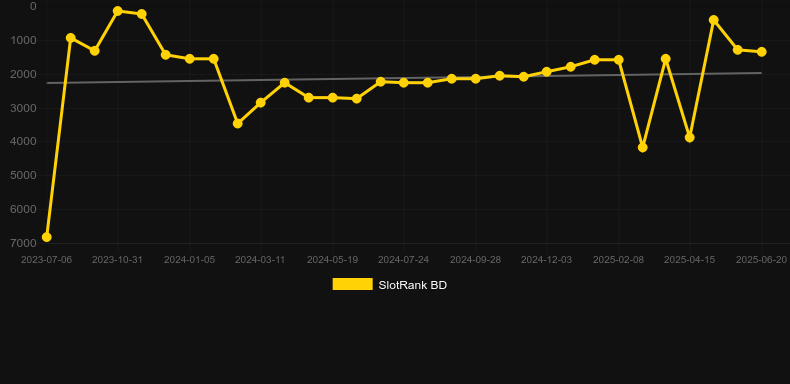The image size is (790, 384).
Task: Click the 7000 y-axis value
Action: (23, 243)
